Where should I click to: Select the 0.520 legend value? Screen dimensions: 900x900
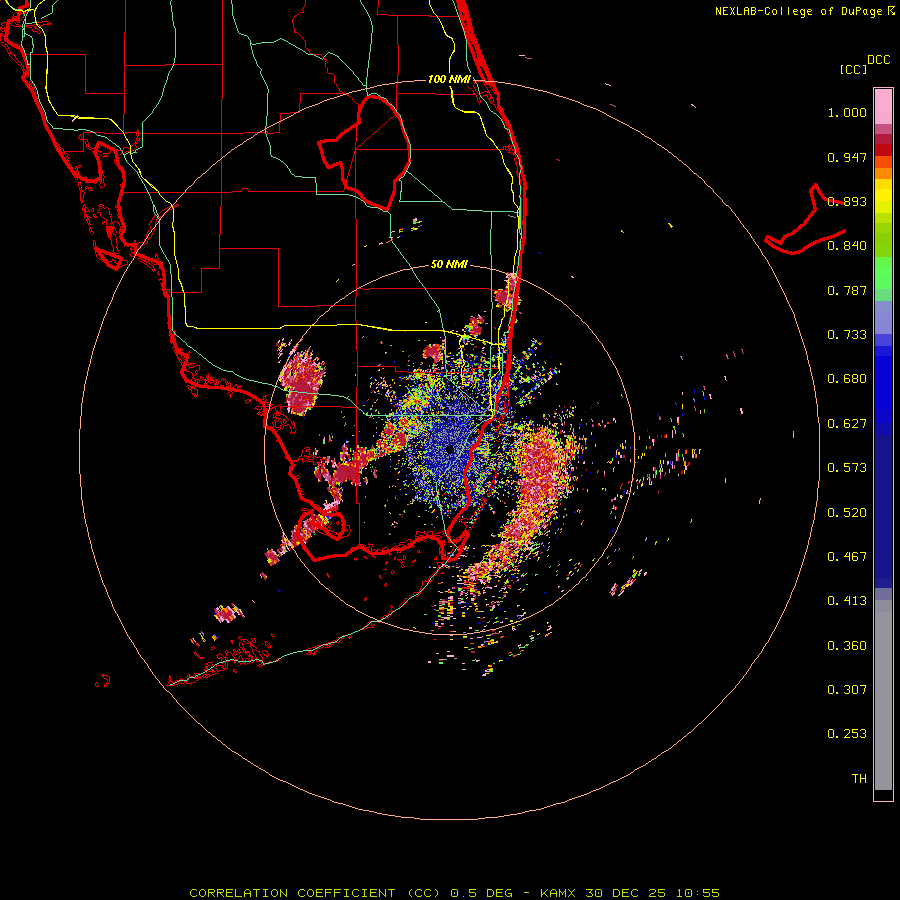pos(847,513)
